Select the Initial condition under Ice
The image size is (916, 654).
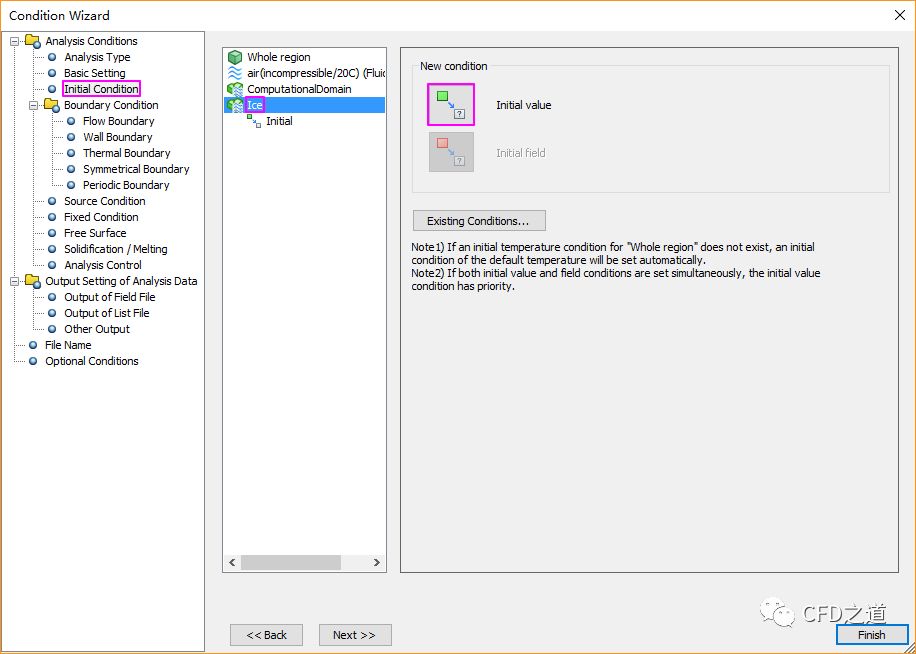pos(279,121)
